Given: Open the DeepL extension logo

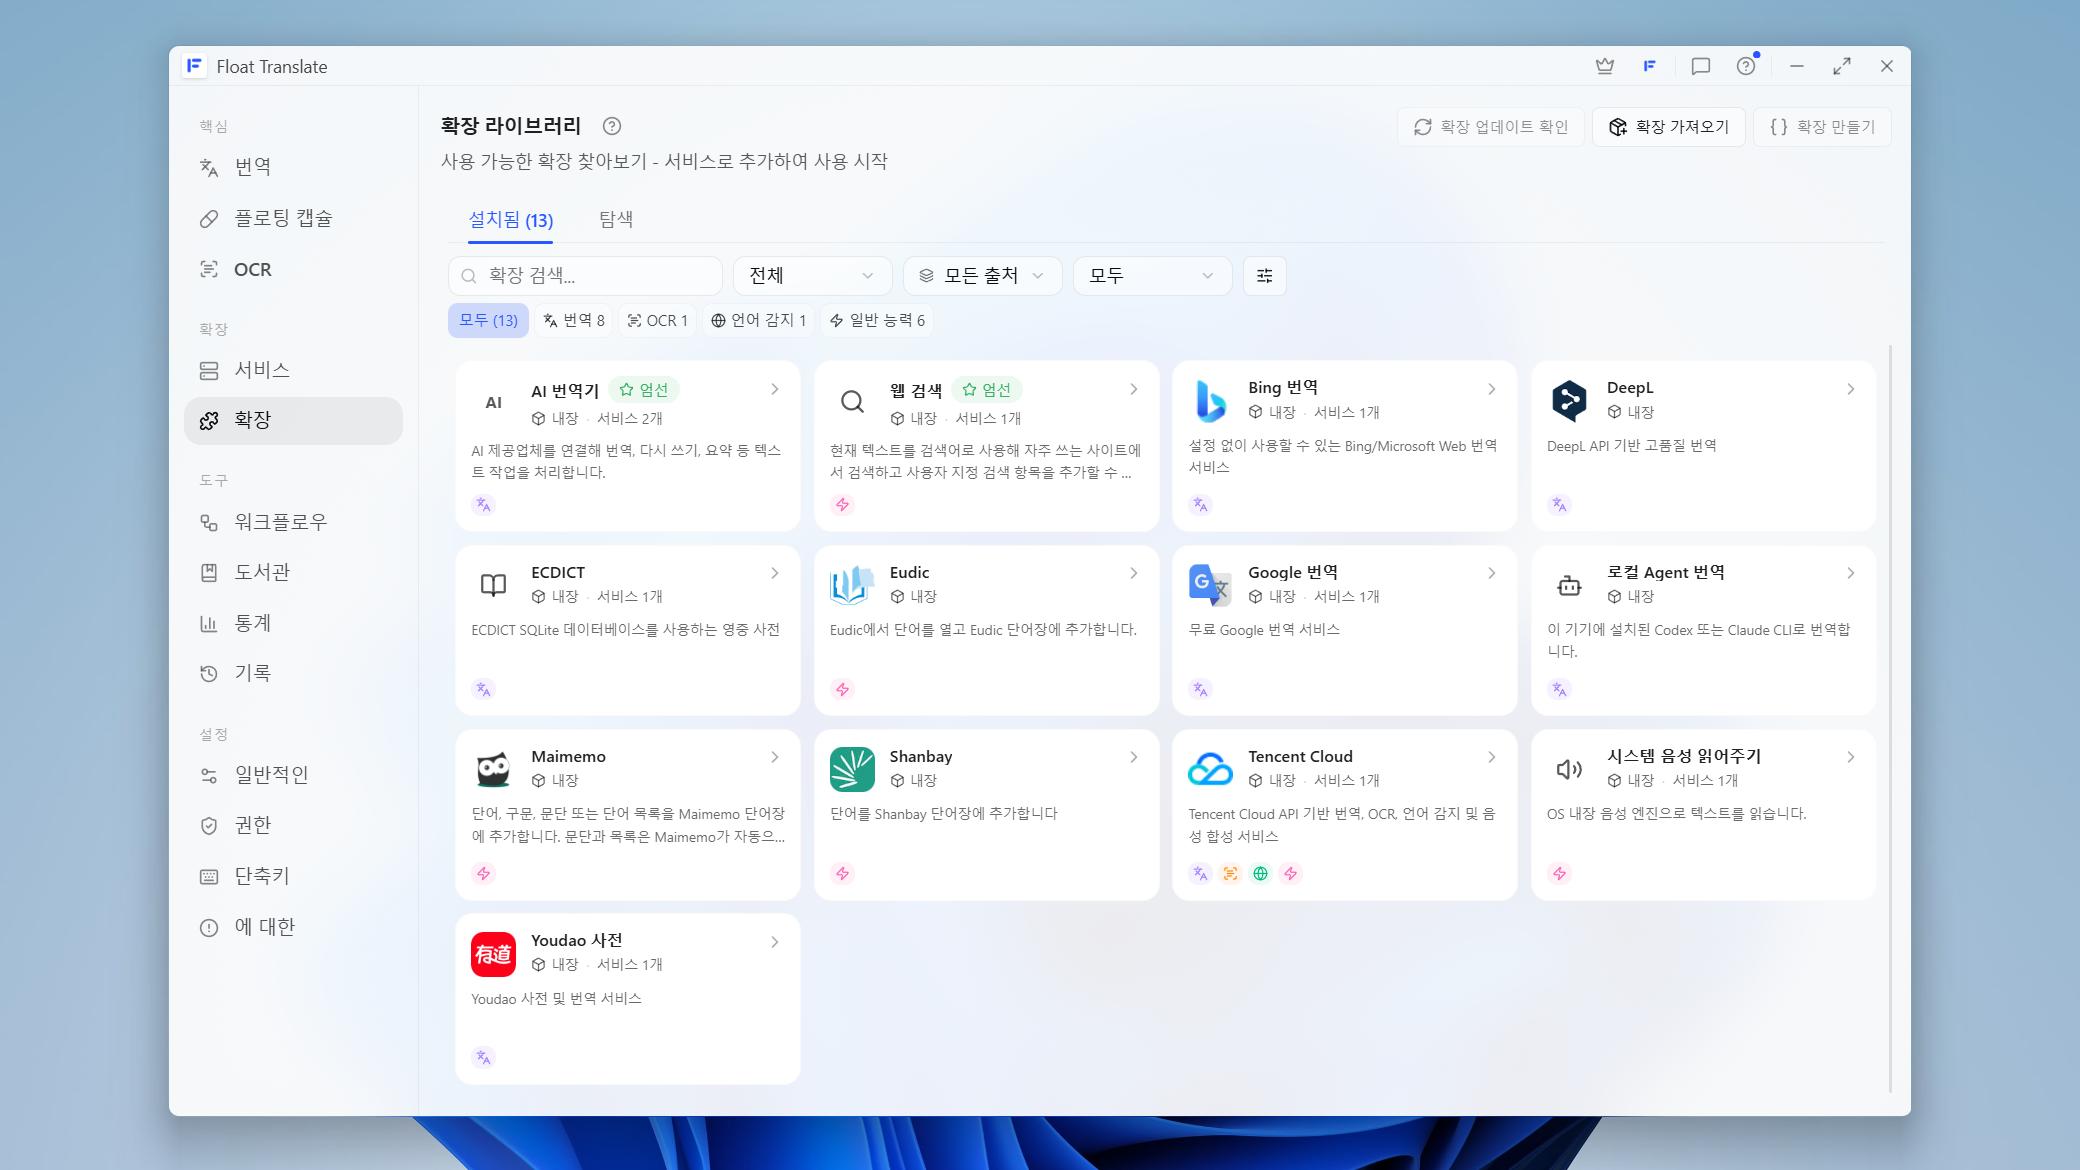Looking at the screenshot, I should click(x=1569, y=400).
